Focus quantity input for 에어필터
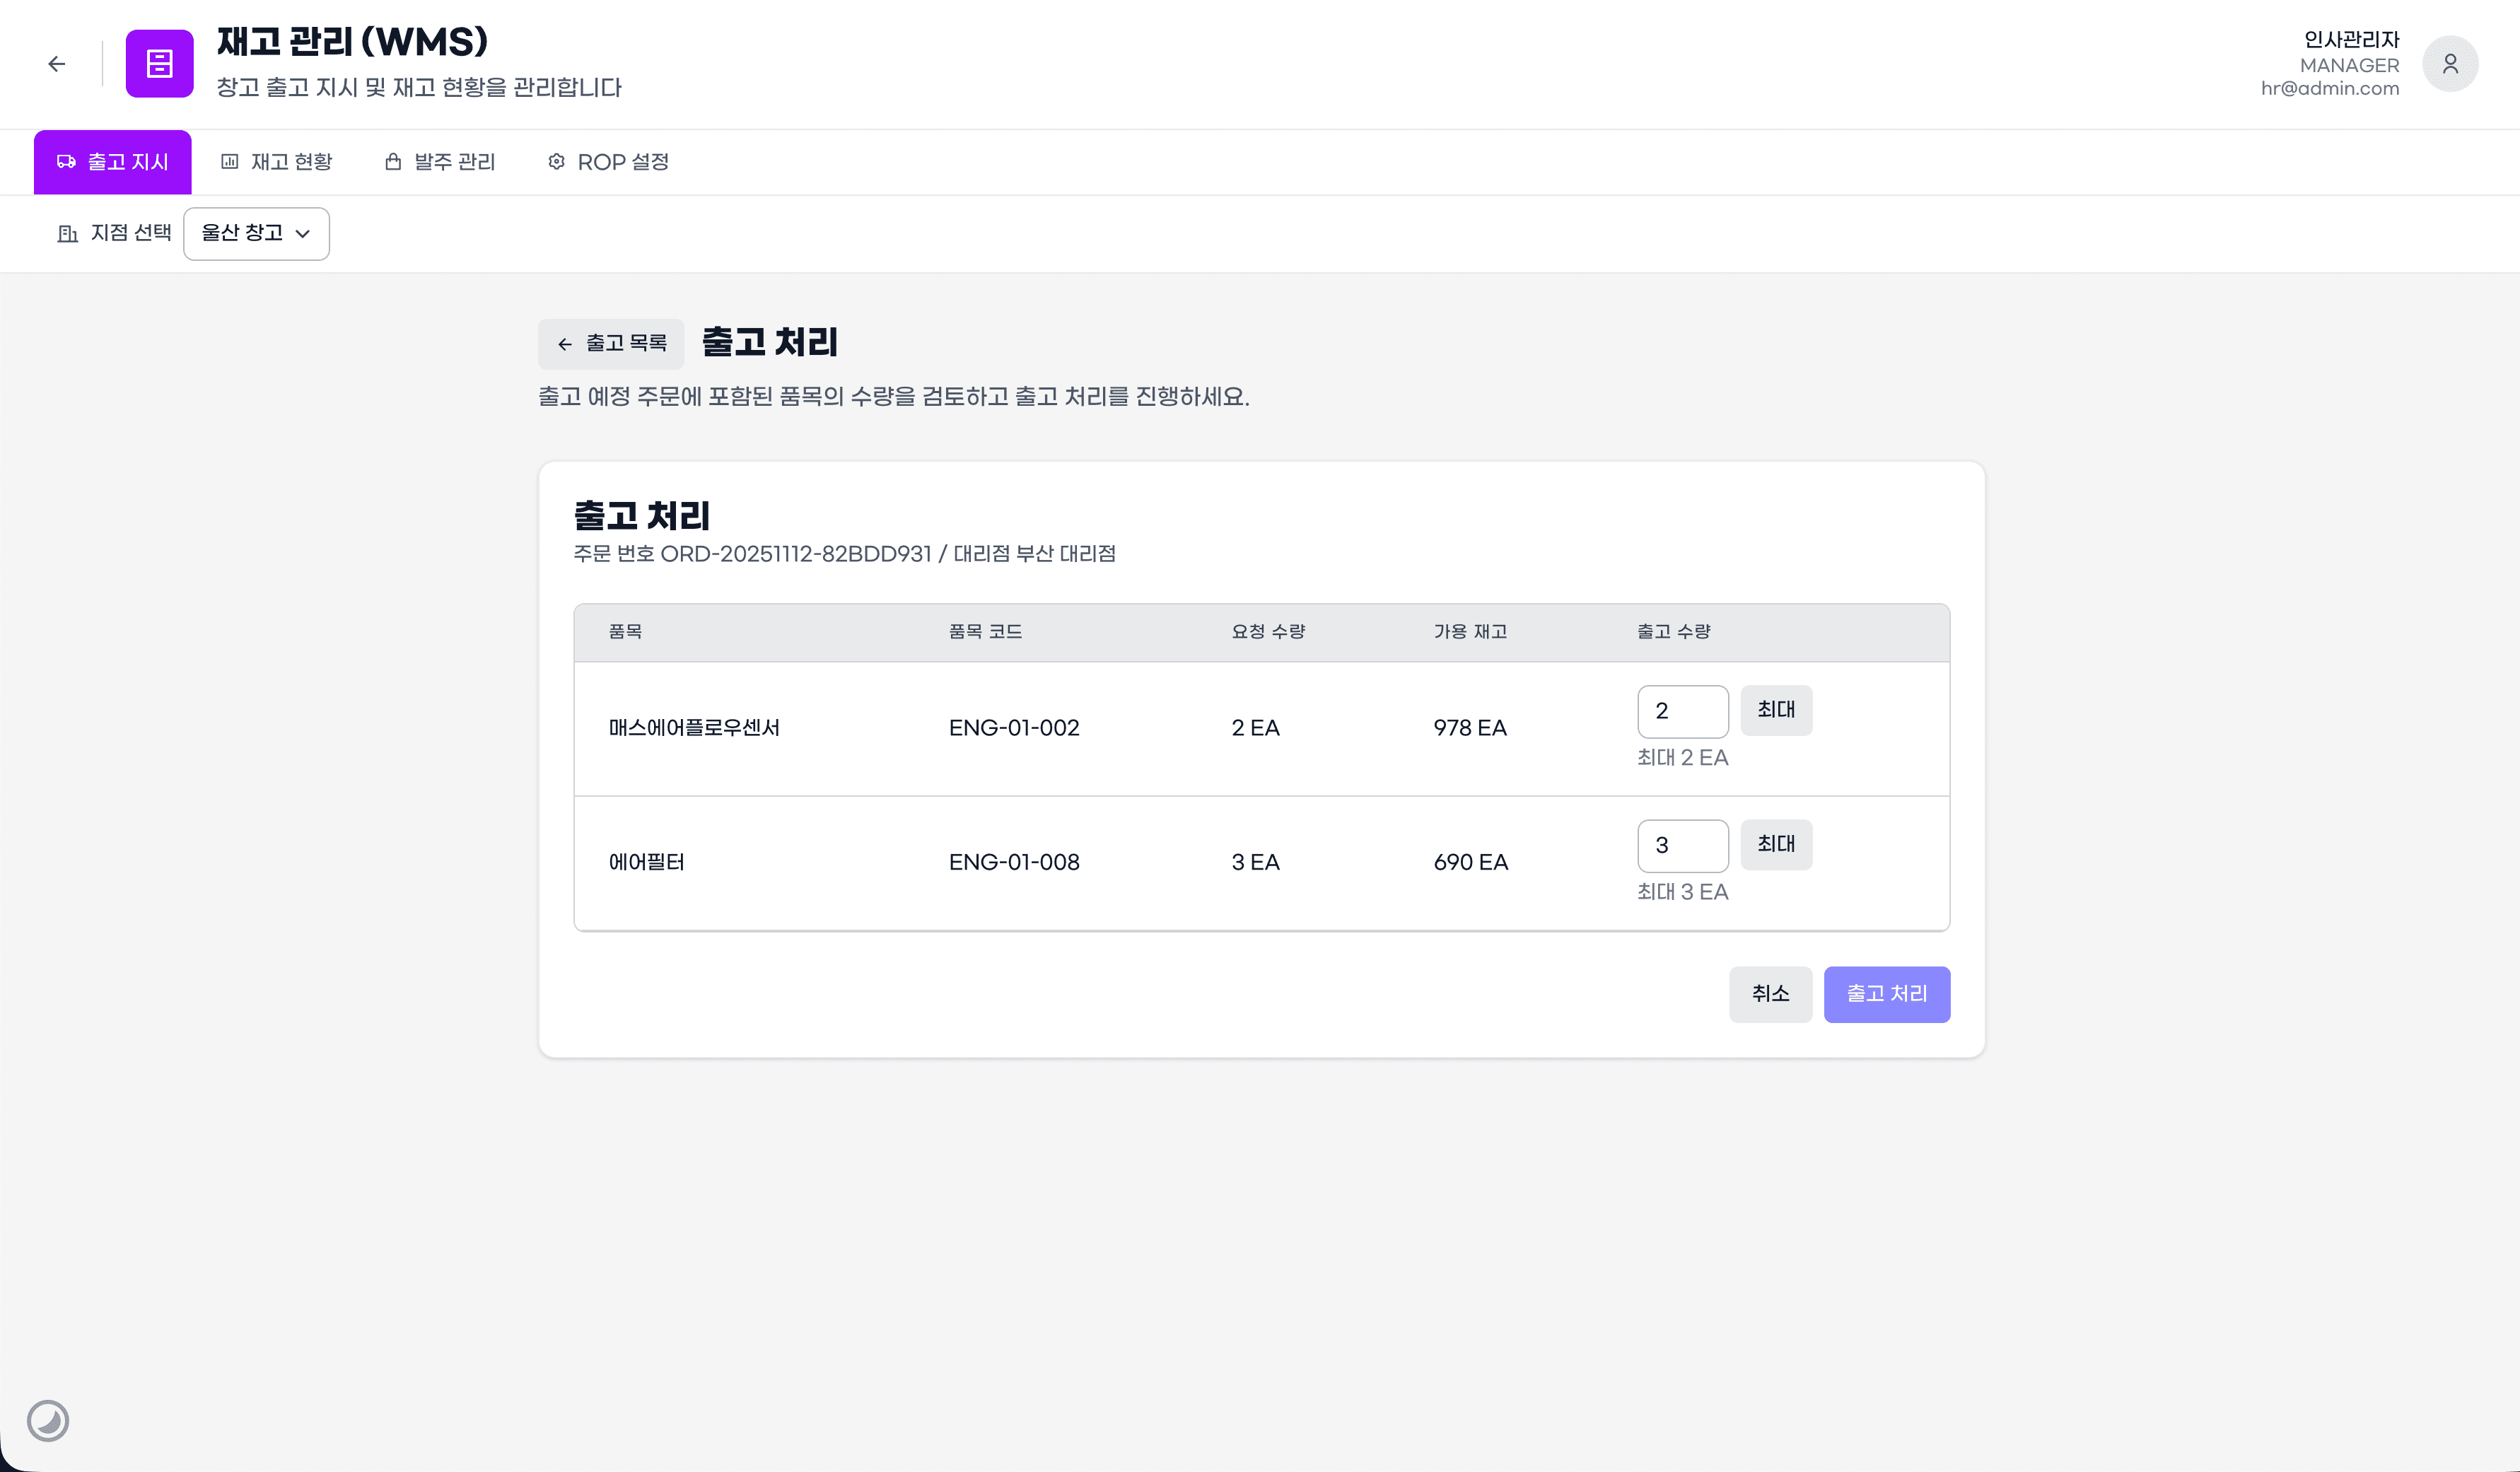Screen dimensions: 2520x1472 [x=1682, y=845]
